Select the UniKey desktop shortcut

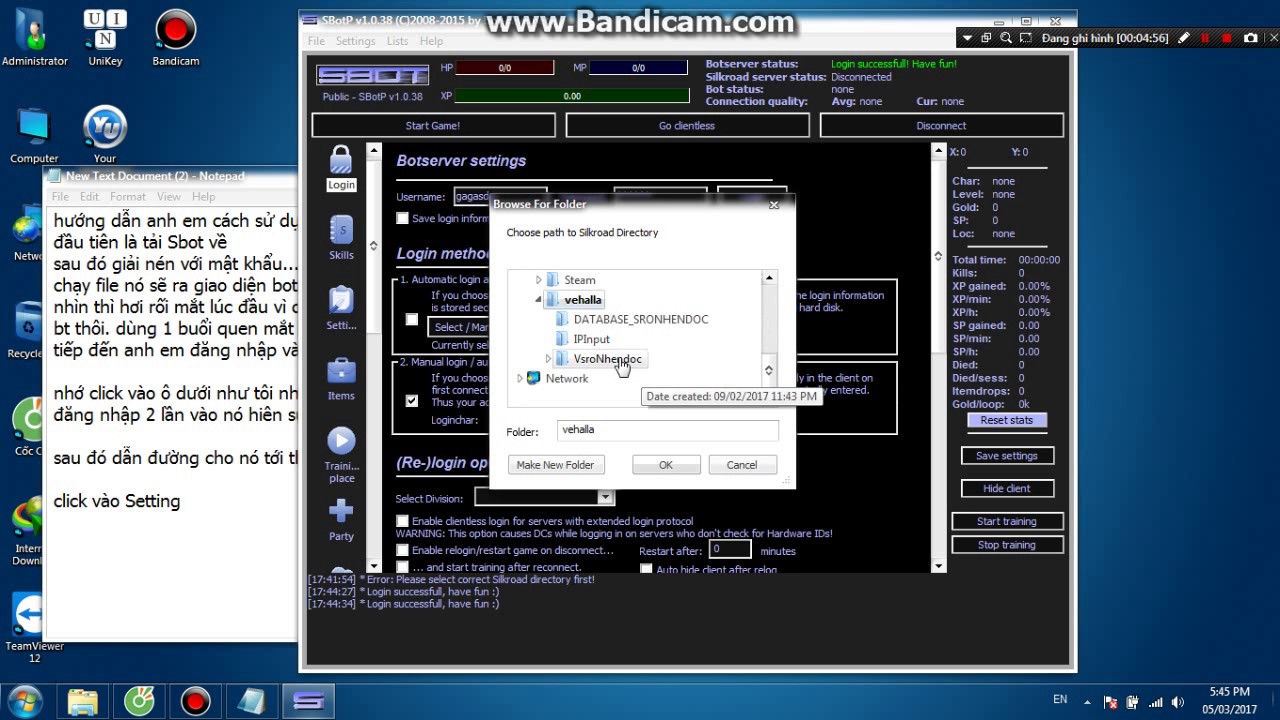(x=105, y=38)
